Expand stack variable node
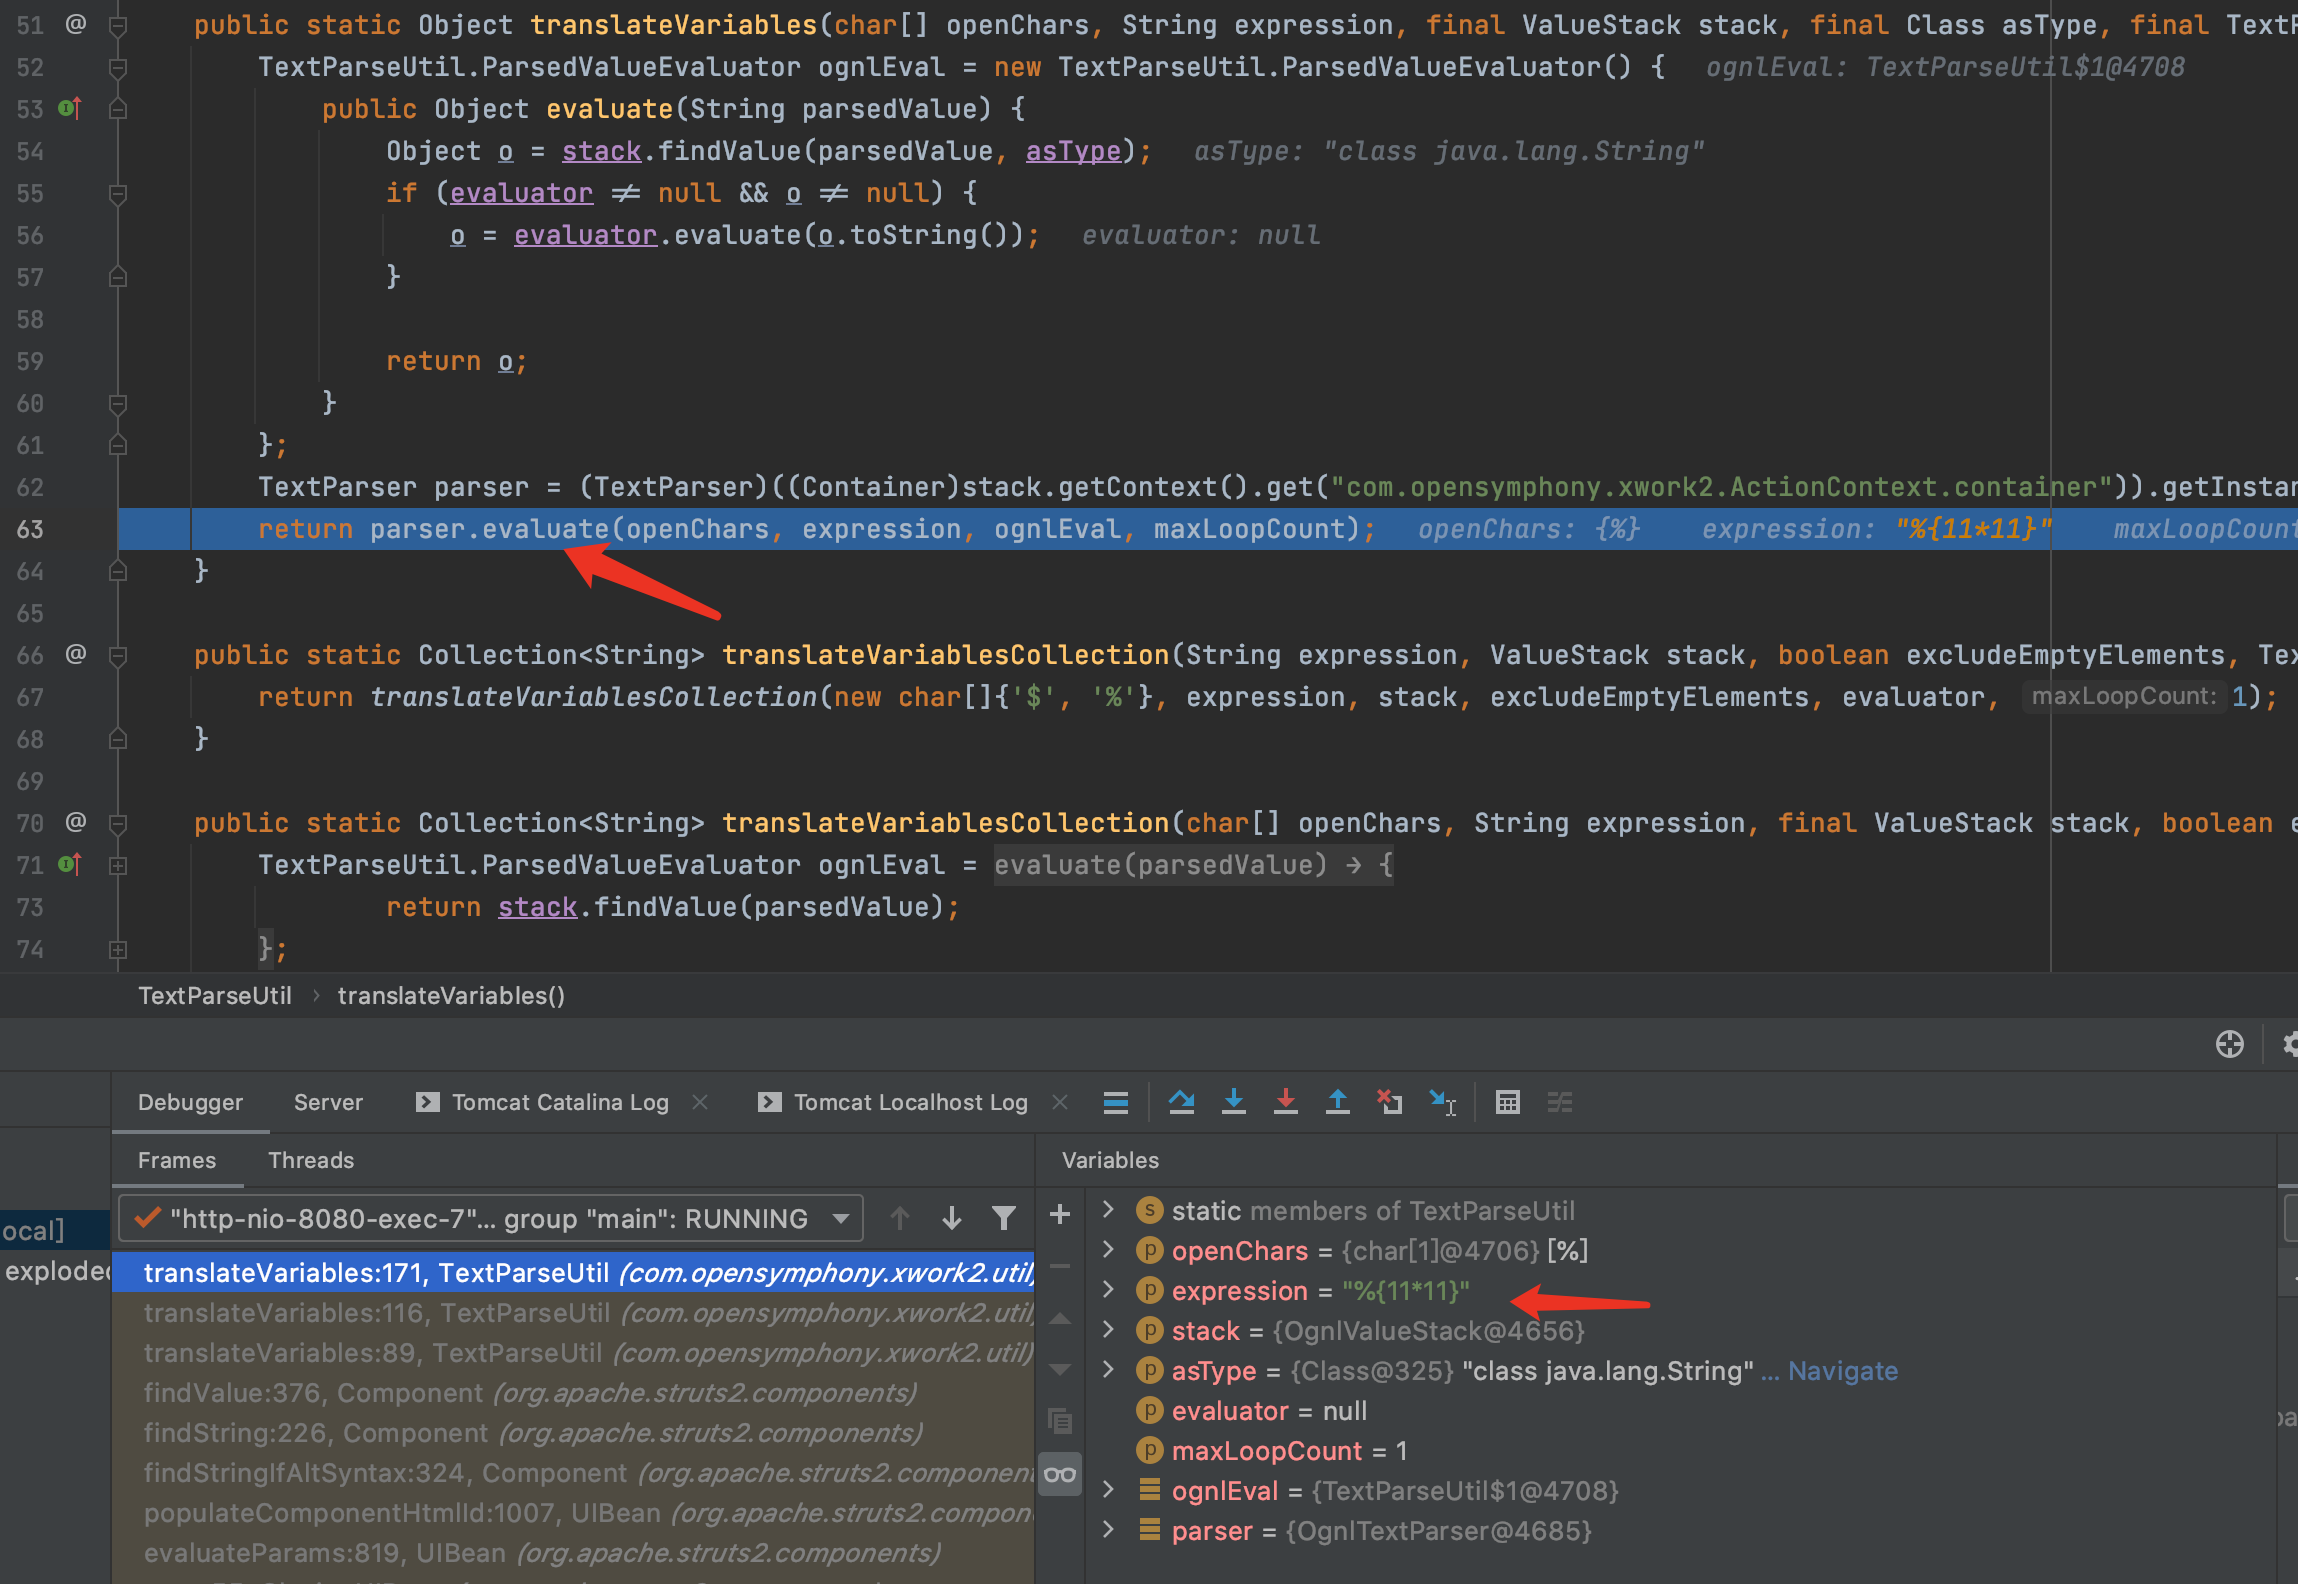The height and width of the screenshot is (1584, 2298). pos(1108,1330)
